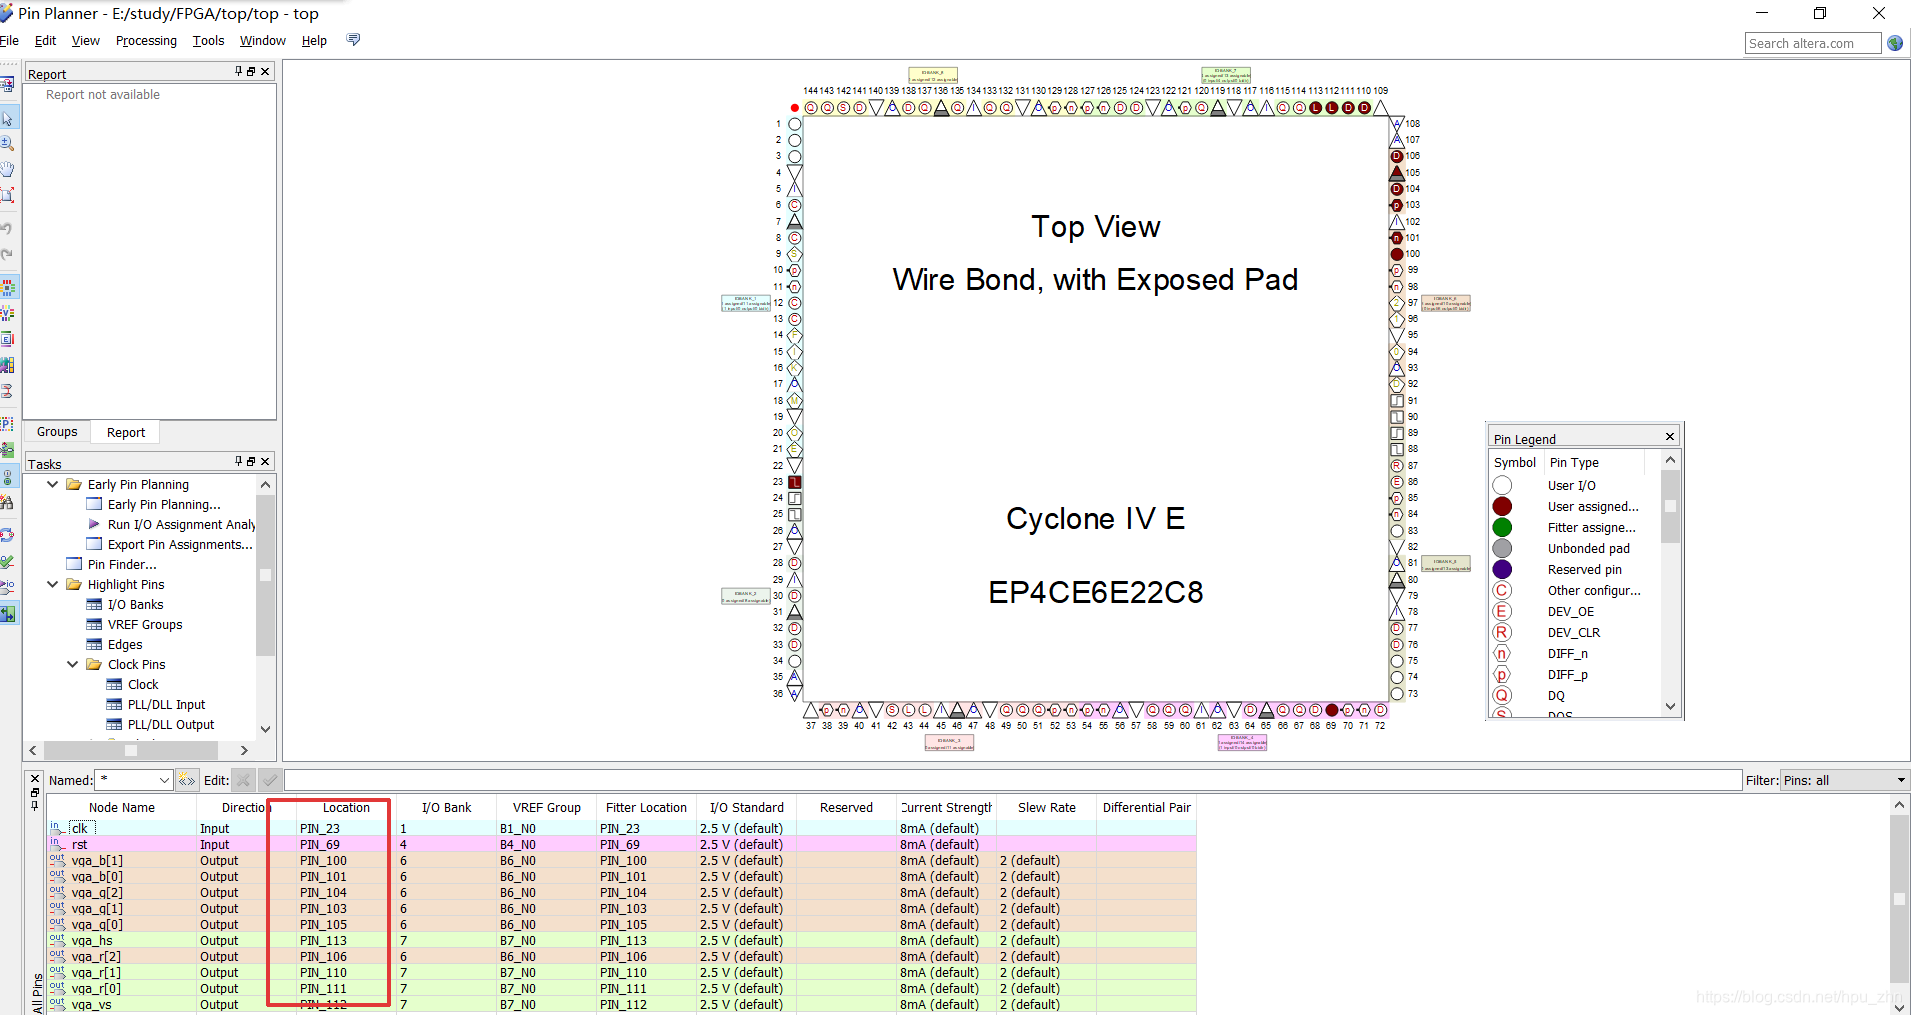
Task: Open the Processing menu
Action: 146,41
